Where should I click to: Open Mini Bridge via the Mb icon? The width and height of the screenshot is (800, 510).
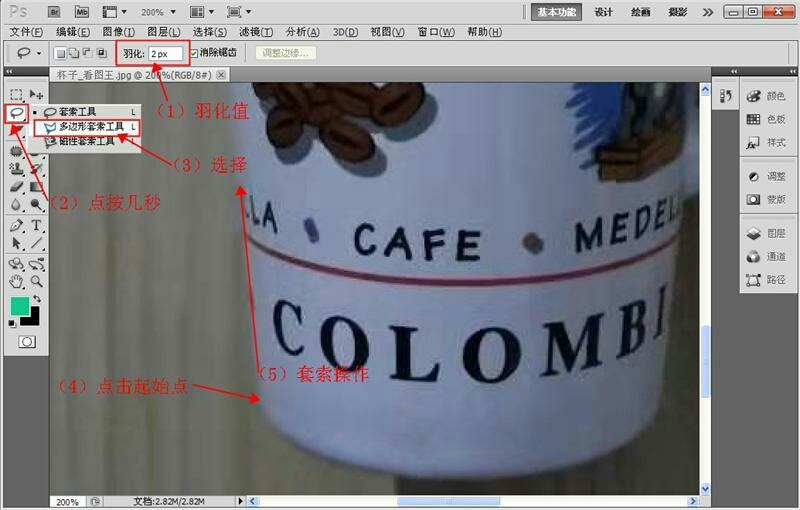(x=81, y=12)
